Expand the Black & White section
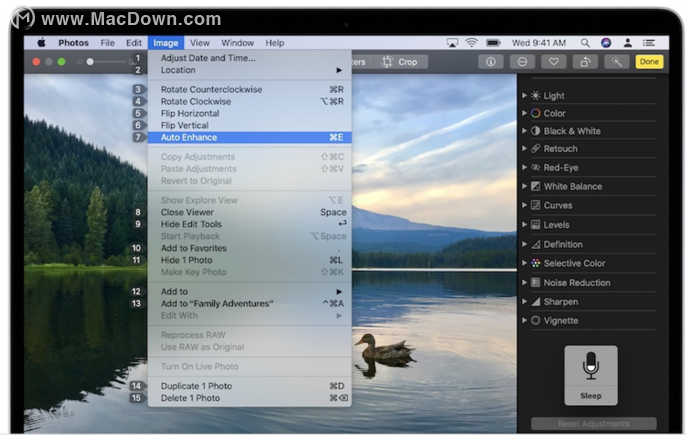The height and width of the screenshot is (439, 687). 524,131
